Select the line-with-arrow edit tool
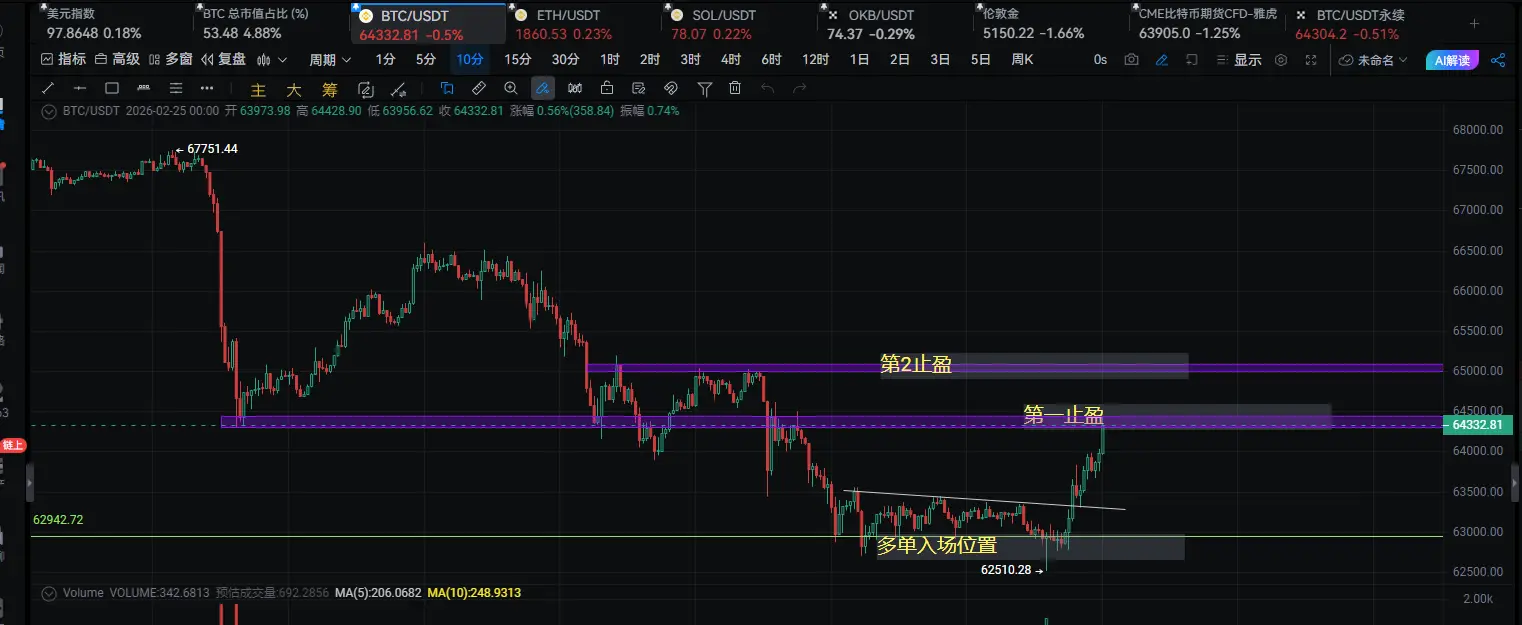 click(398, 88)
